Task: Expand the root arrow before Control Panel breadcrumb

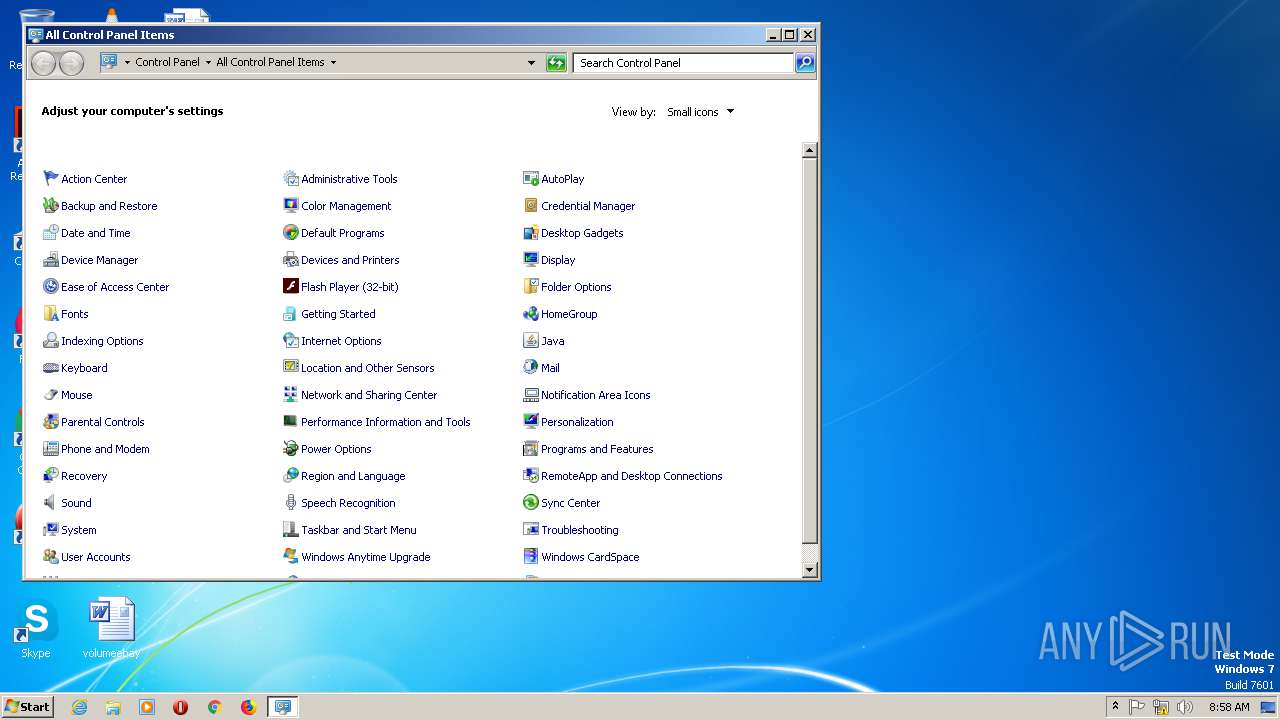Action: 127,62
